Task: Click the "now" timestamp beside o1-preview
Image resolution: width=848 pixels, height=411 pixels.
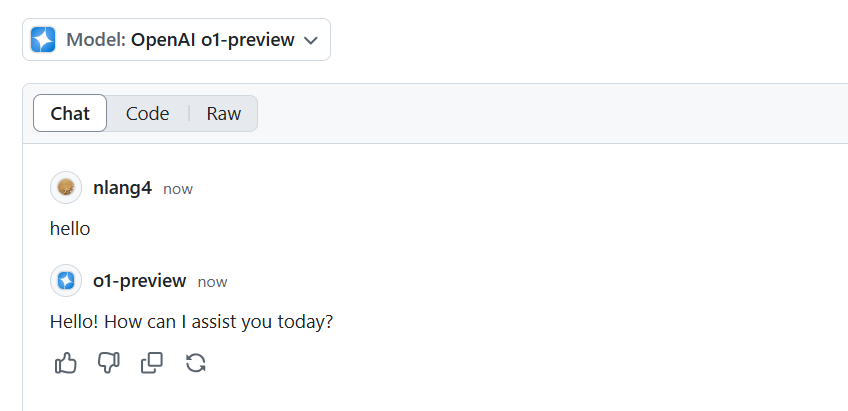Action: (213, 282)
